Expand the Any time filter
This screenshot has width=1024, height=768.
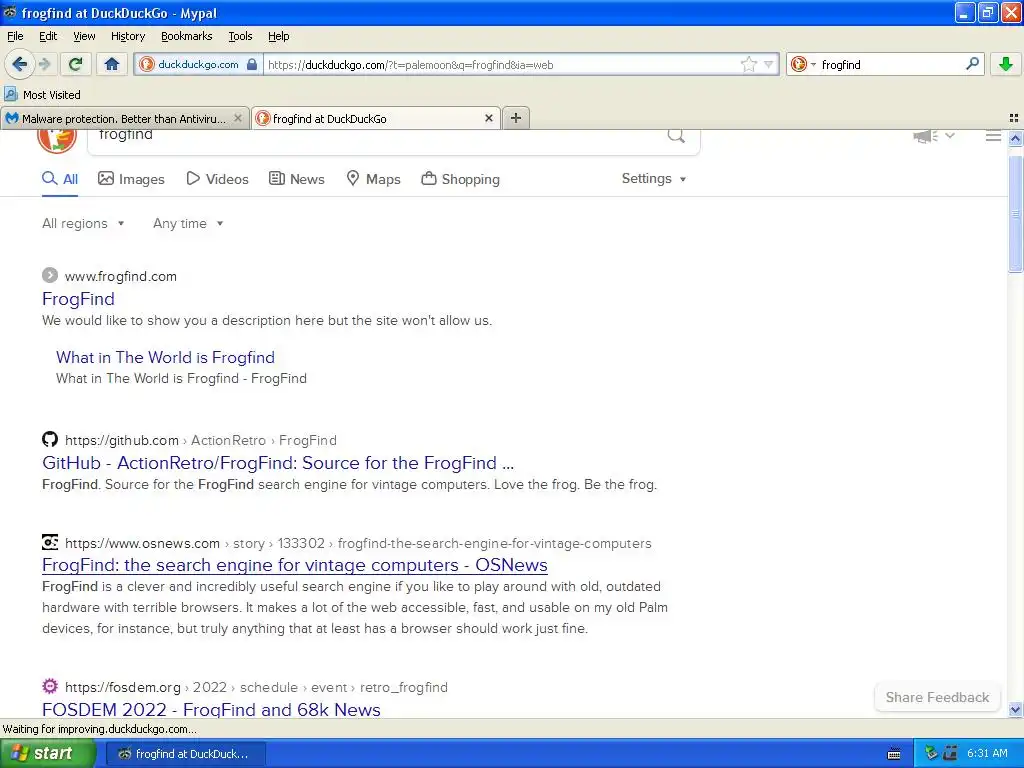pos(188,223)
